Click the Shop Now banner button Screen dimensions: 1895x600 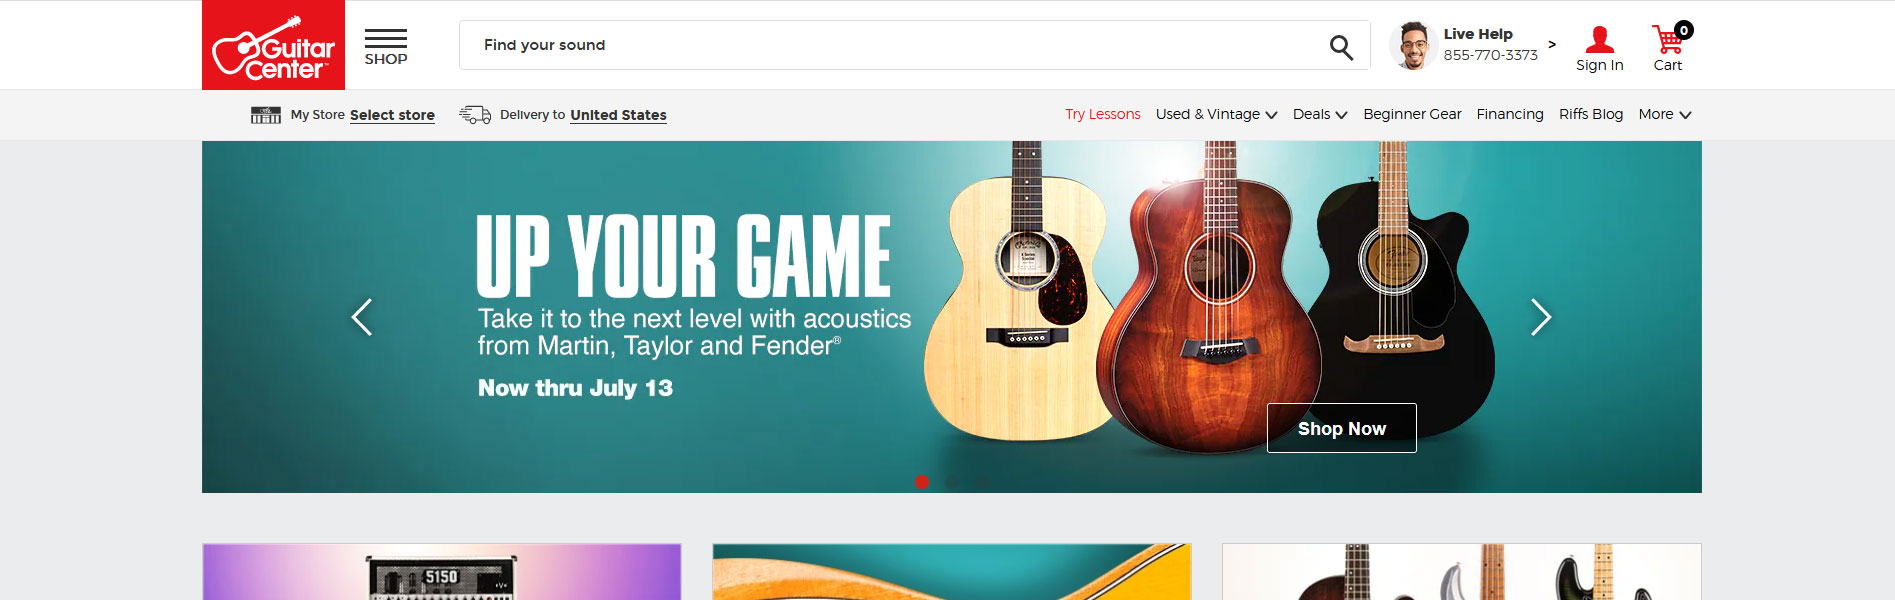(1342, 428)
